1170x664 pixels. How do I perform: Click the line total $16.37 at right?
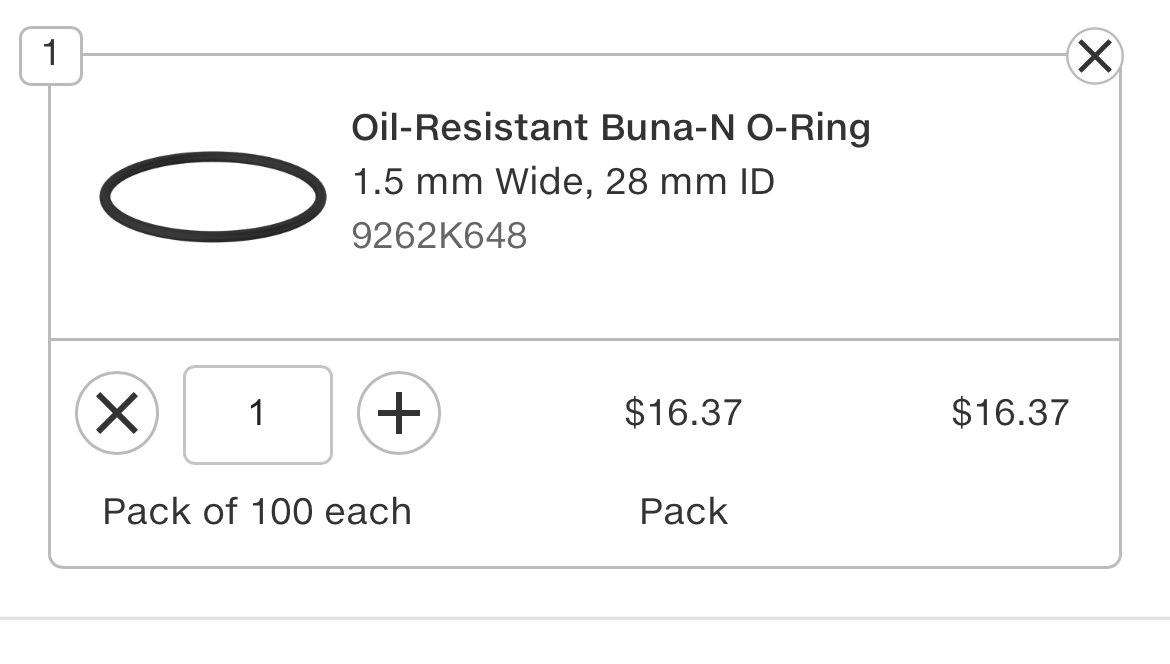(1010, 413)
